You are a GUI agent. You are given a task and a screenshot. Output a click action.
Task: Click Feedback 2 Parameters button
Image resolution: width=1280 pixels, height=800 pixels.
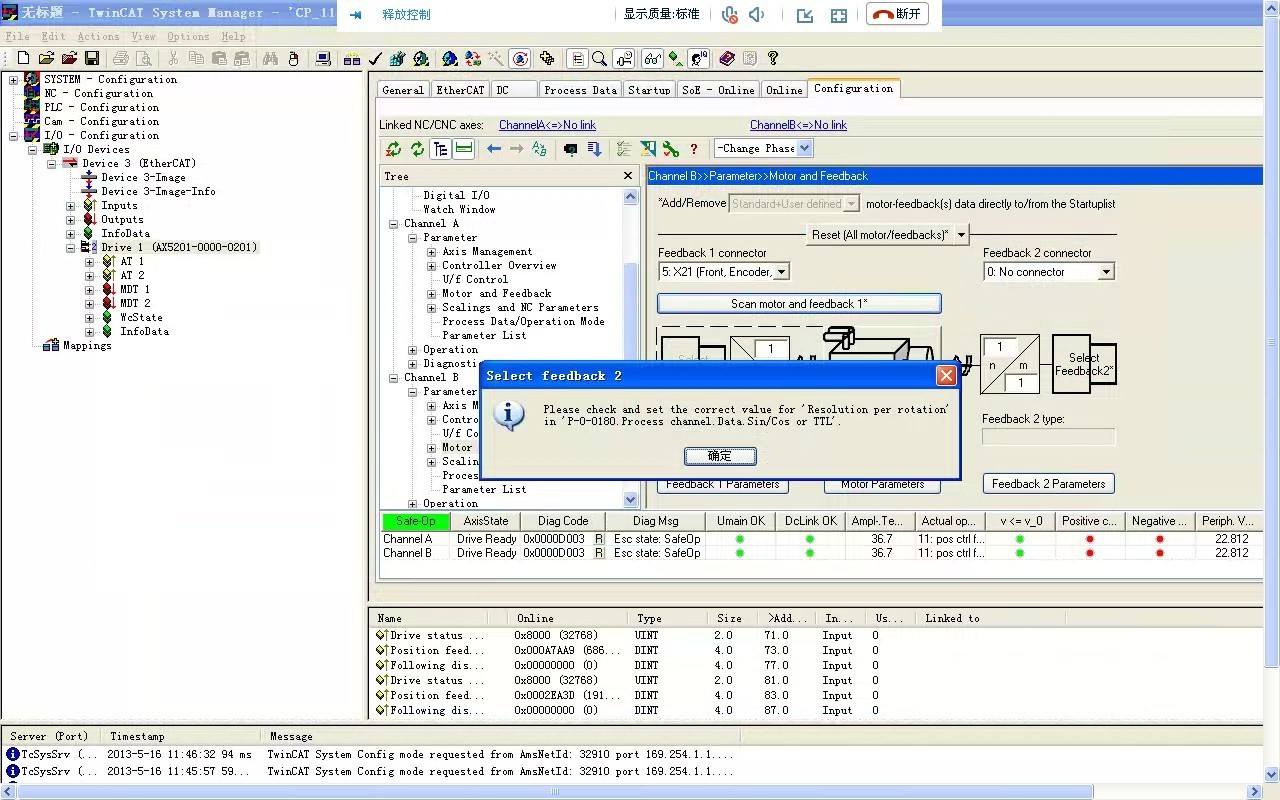[1048, 484]
